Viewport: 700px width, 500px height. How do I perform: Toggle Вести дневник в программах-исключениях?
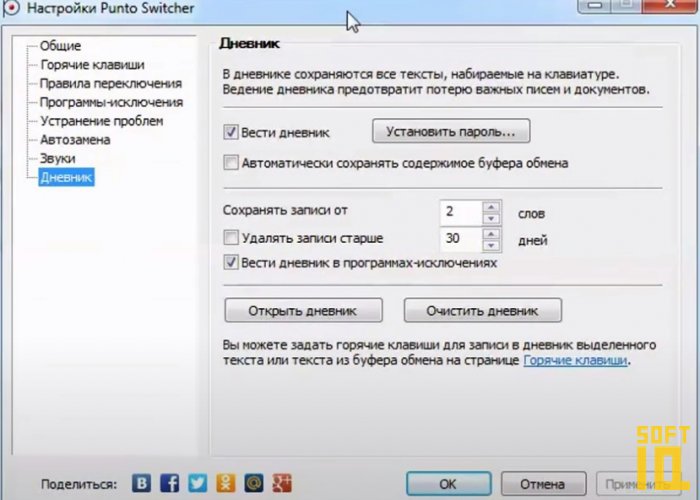pyautogui.click(x=231, y=262)
